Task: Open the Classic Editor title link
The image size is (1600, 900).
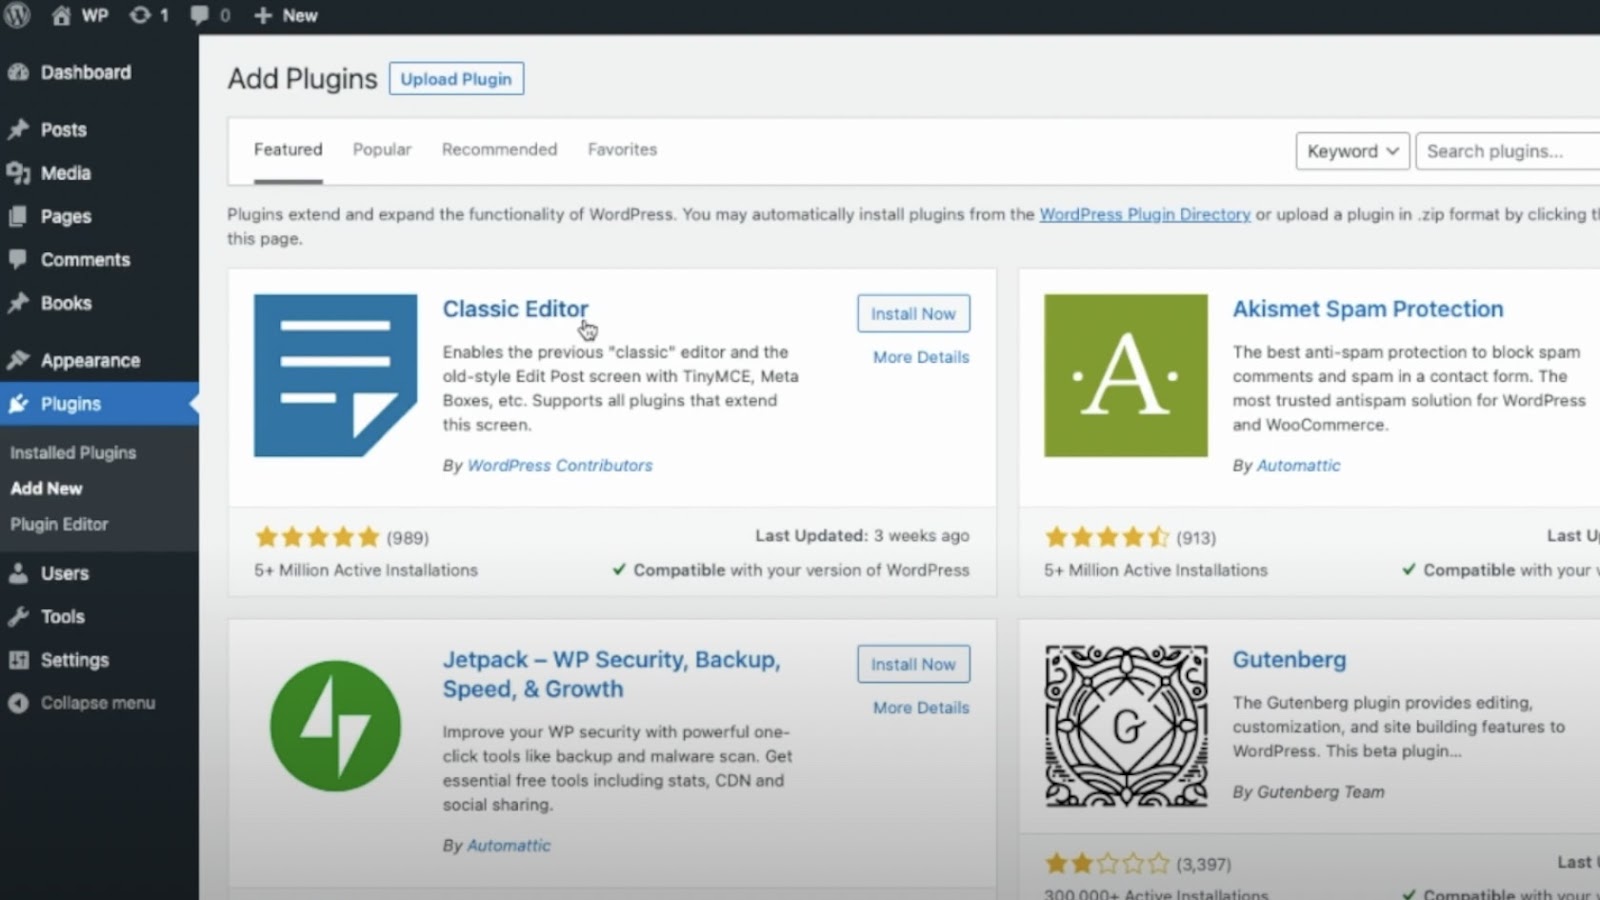Action: [x=515, y=309]
